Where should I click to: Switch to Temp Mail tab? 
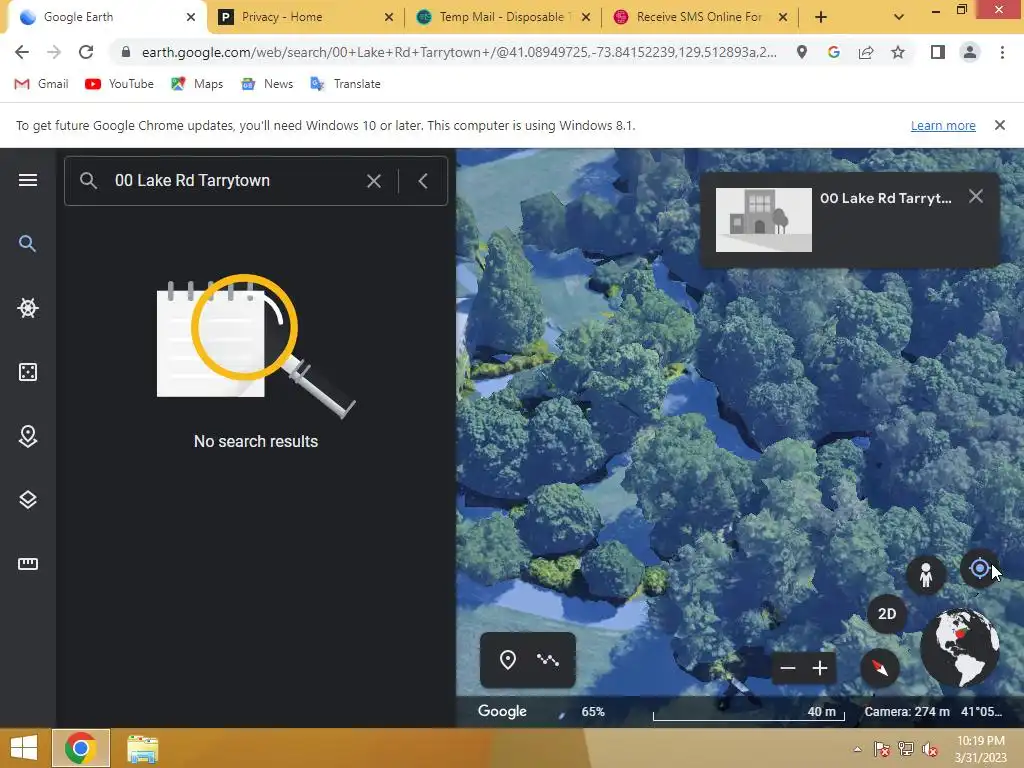pos(502,17)
